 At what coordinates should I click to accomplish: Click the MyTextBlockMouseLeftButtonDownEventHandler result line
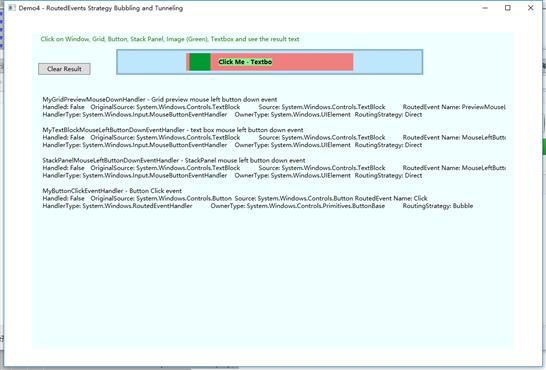(173, 130)
